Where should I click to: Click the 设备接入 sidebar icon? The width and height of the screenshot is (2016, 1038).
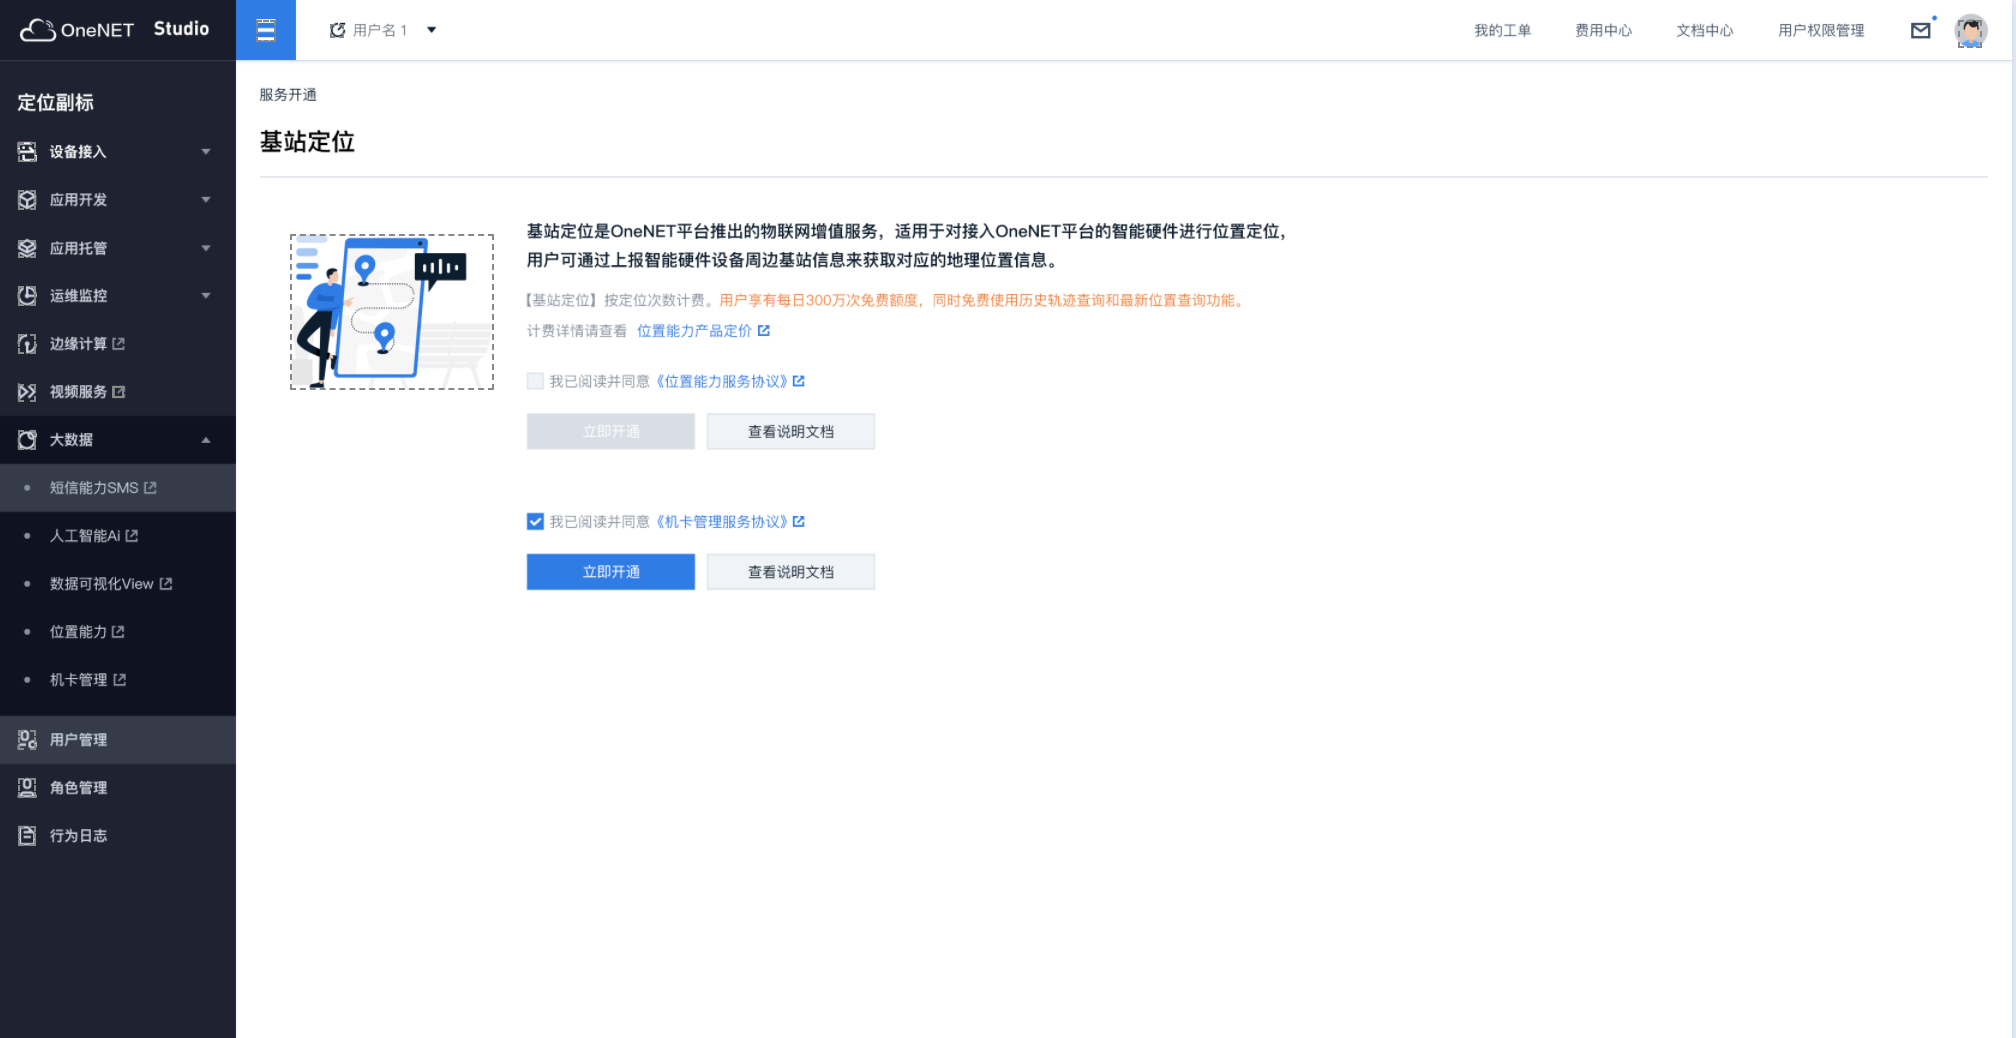tap(27, 152)
